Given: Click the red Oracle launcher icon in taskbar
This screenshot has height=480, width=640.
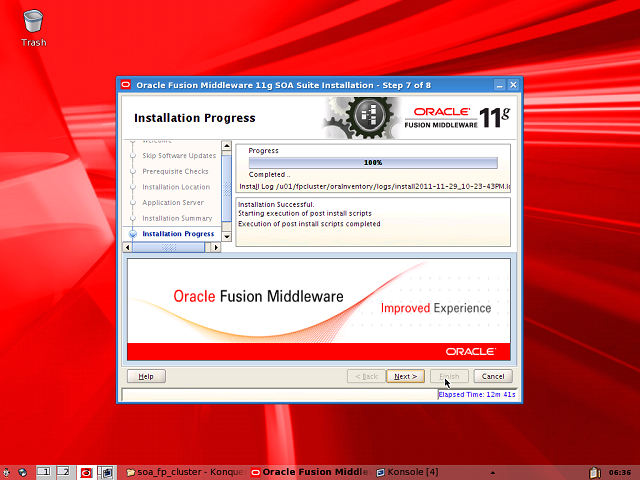Looking at the screenshot, I should pyautogui.click(x=87, y=473).
